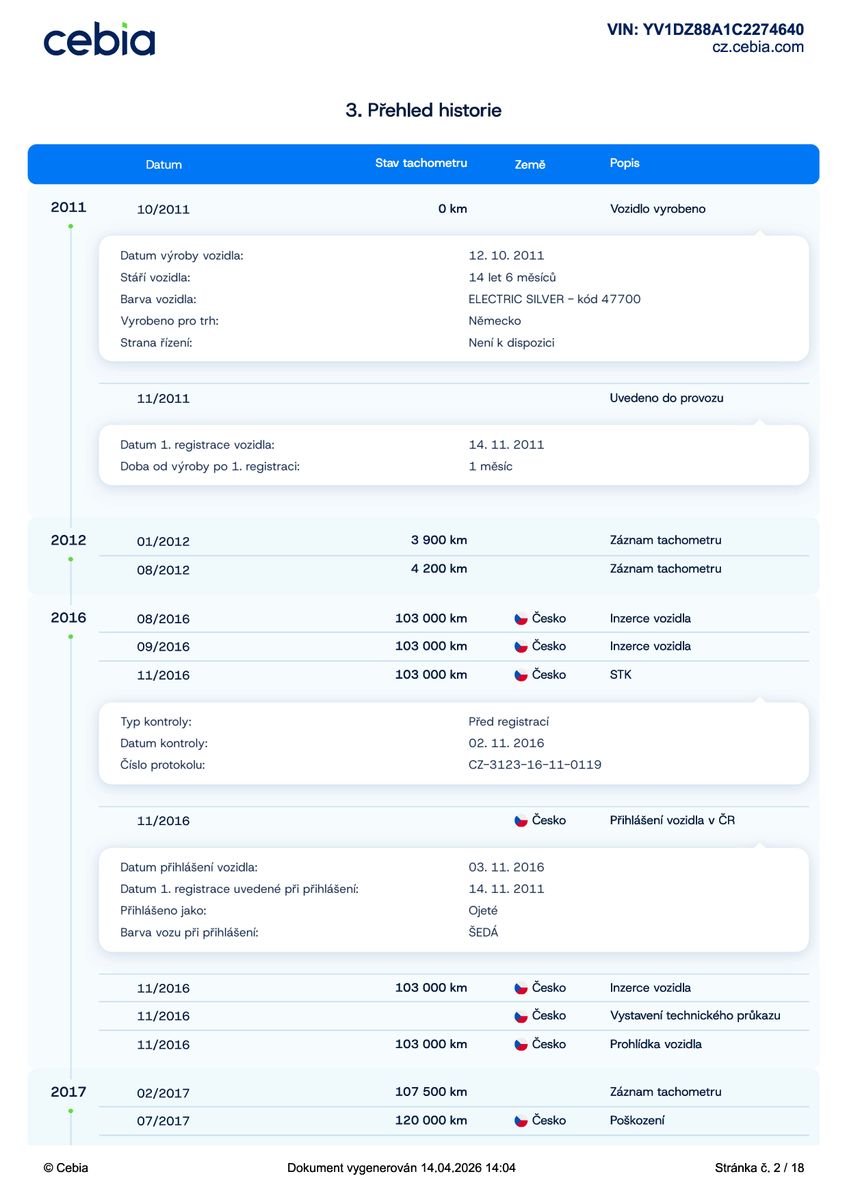Select the green timeline dot under 2011
Screen dimensions: 847x1200
[70, 227]
